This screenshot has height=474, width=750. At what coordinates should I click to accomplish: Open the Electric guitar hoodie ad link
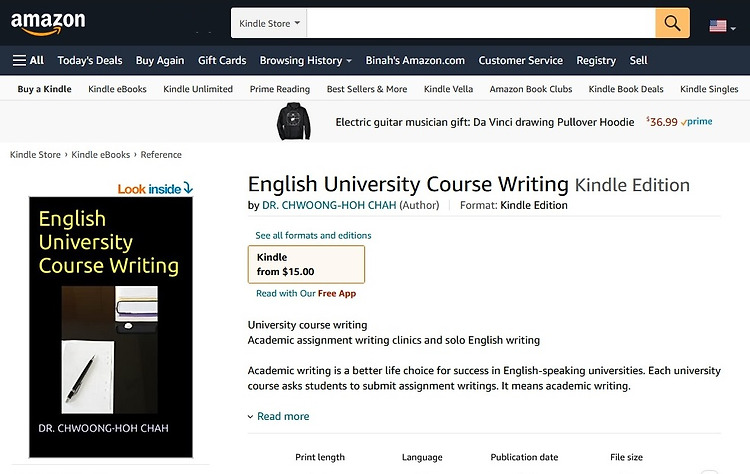[x=485, y=122]
